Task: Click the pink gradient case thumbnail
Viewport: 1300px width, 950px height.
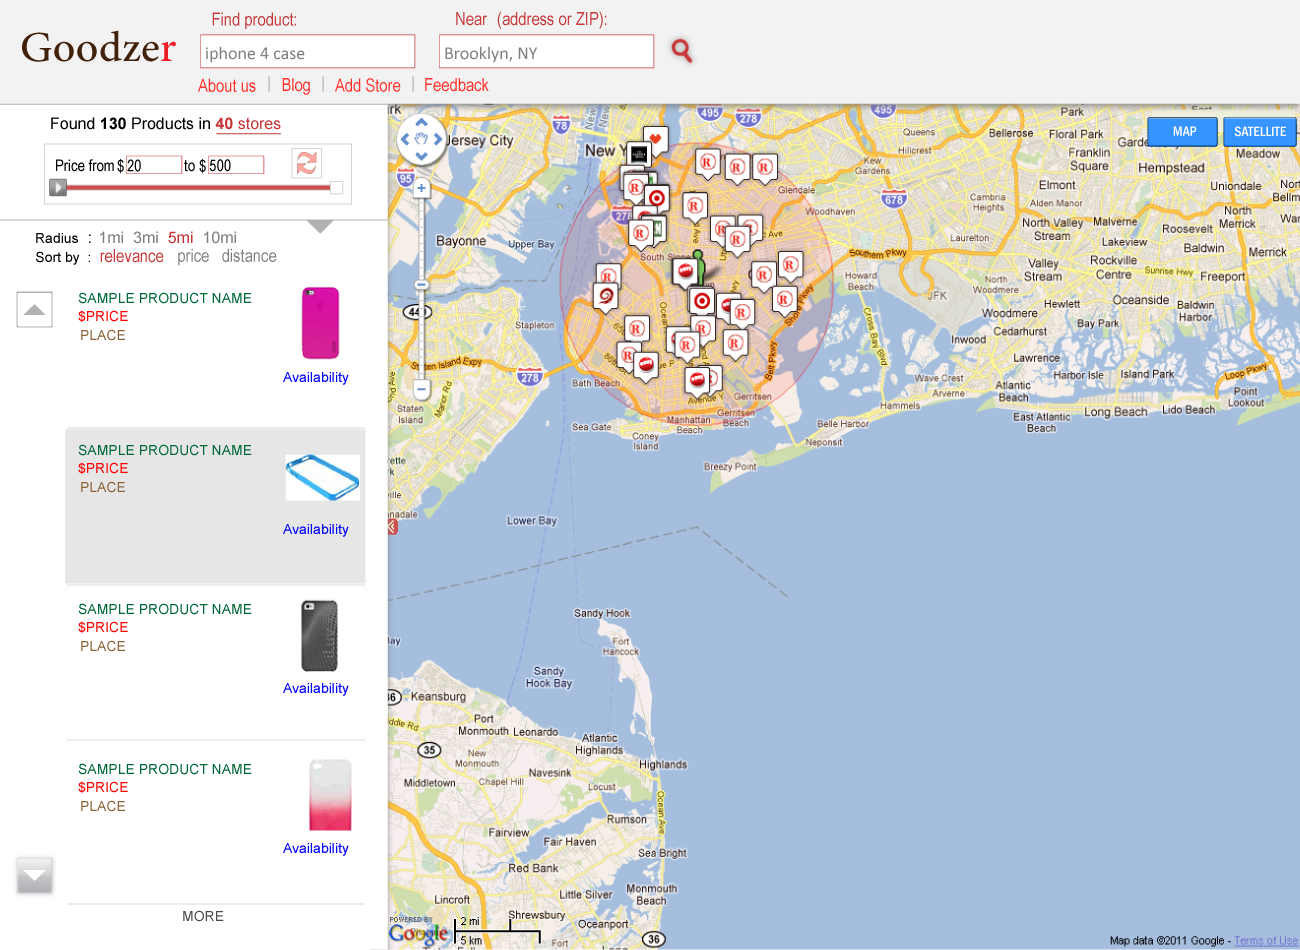Action: tap(331, 795)
